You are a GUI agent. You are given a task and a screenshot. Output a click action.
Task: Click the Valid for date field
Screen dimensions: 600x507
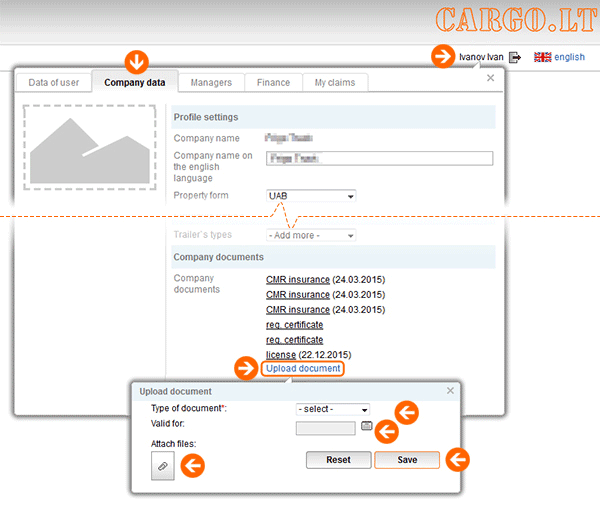(x=326, y=428)
